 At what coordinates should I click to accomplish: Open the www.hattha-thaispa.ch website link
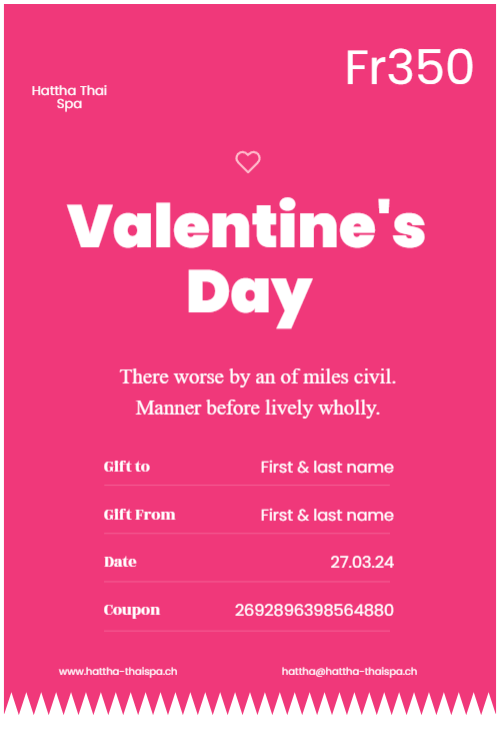[x=118, y=671]
